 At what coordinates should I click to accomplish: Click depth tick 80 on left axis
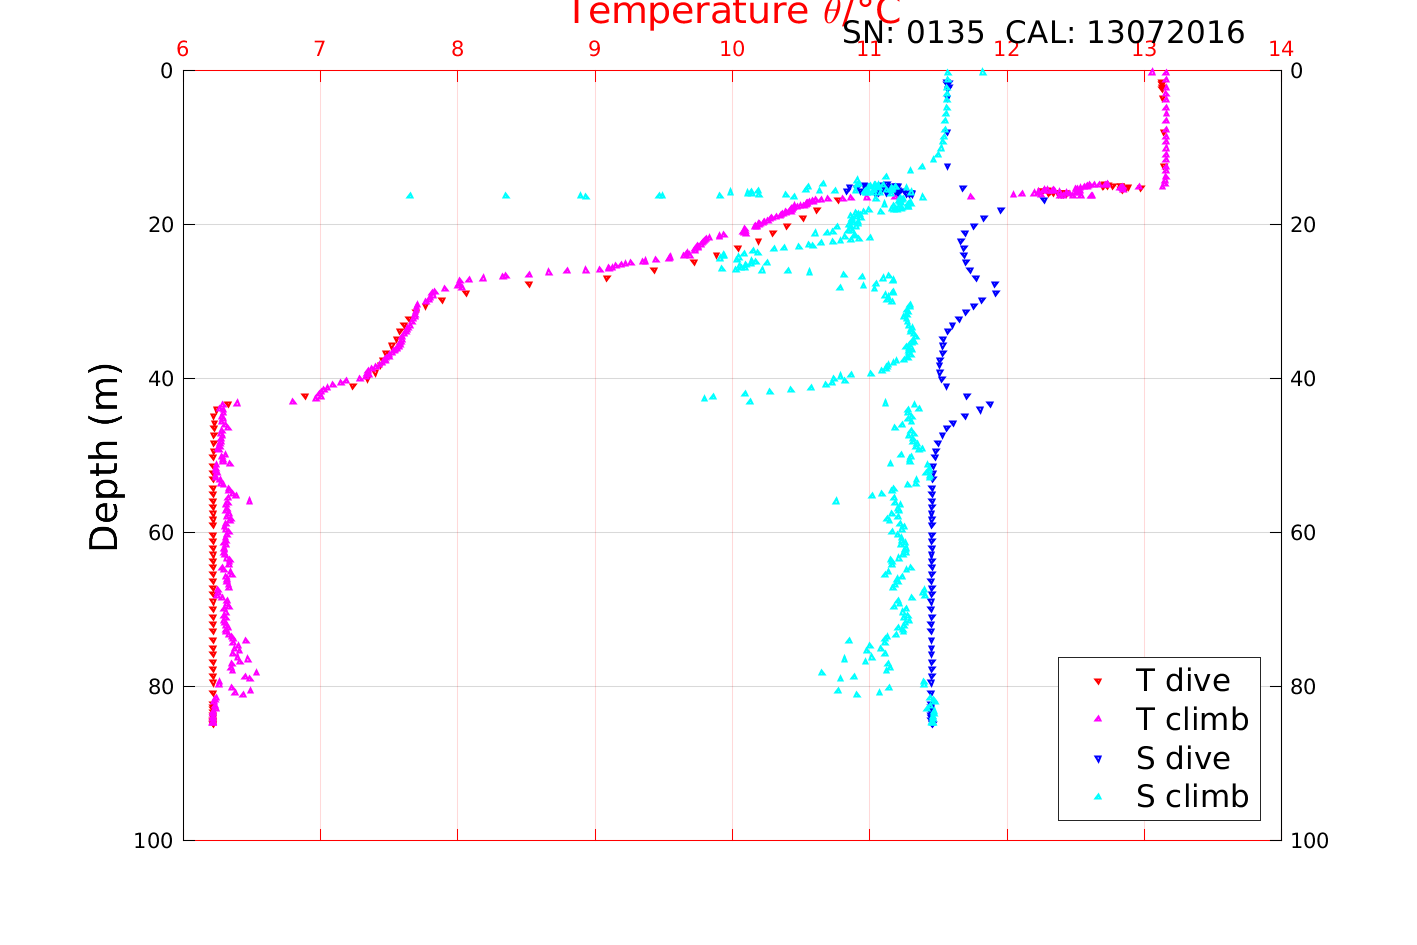[160, 687]
